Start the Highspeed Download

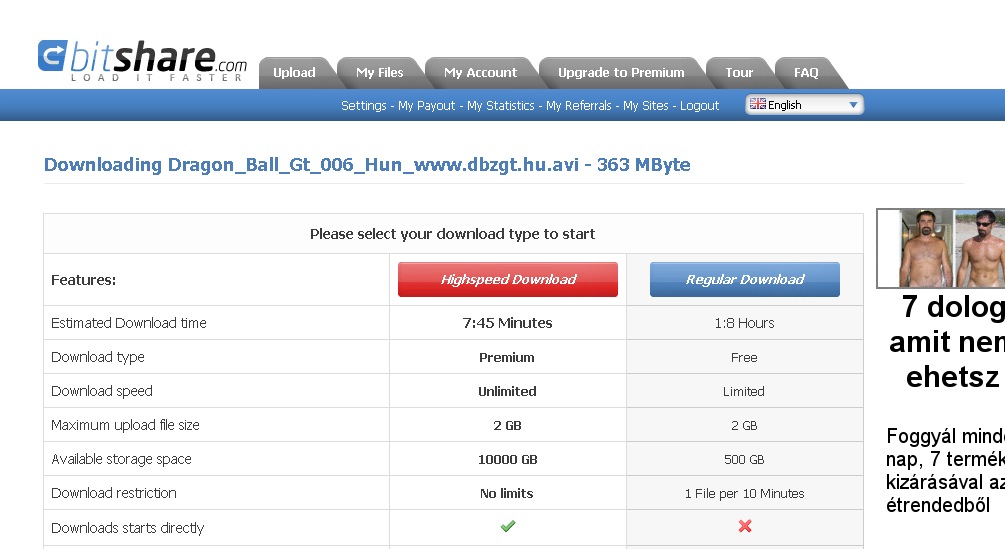point(508,279)
